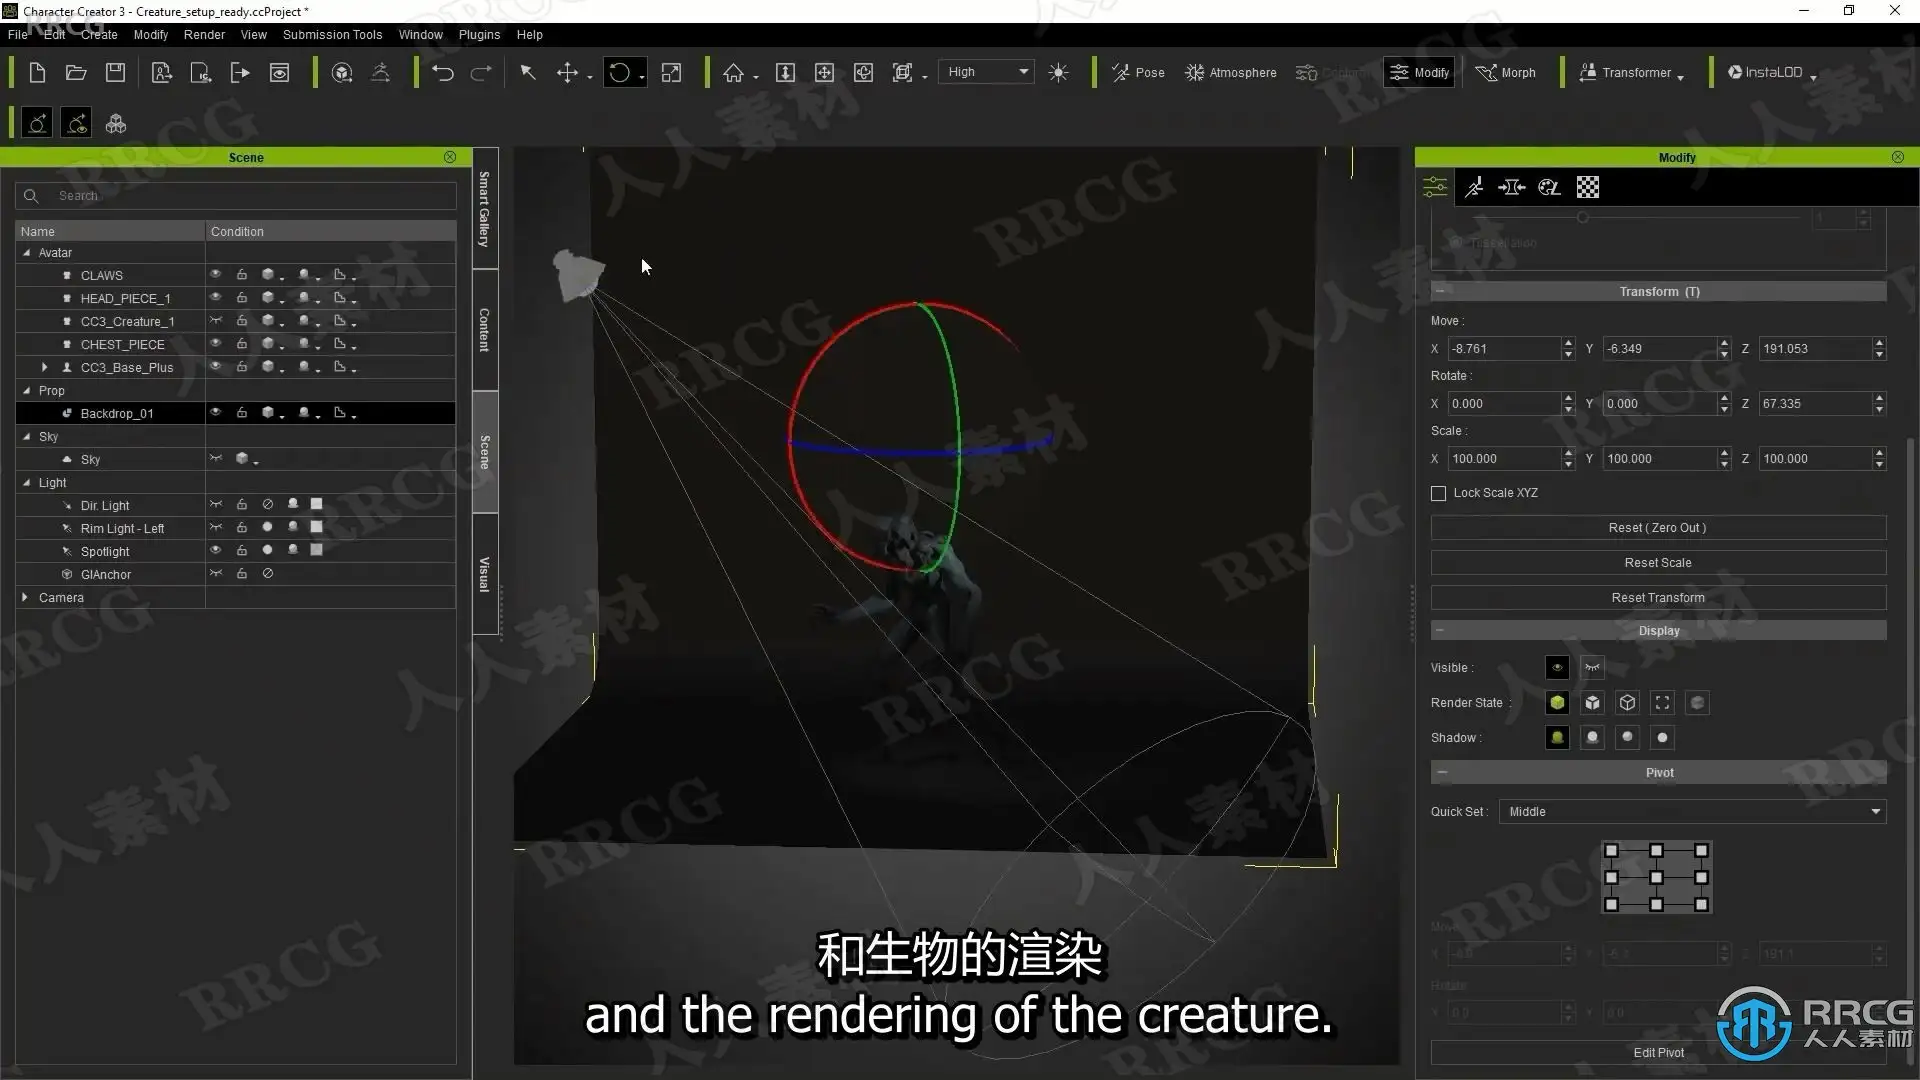Choose the Scale tool icon

click(672, 72)
